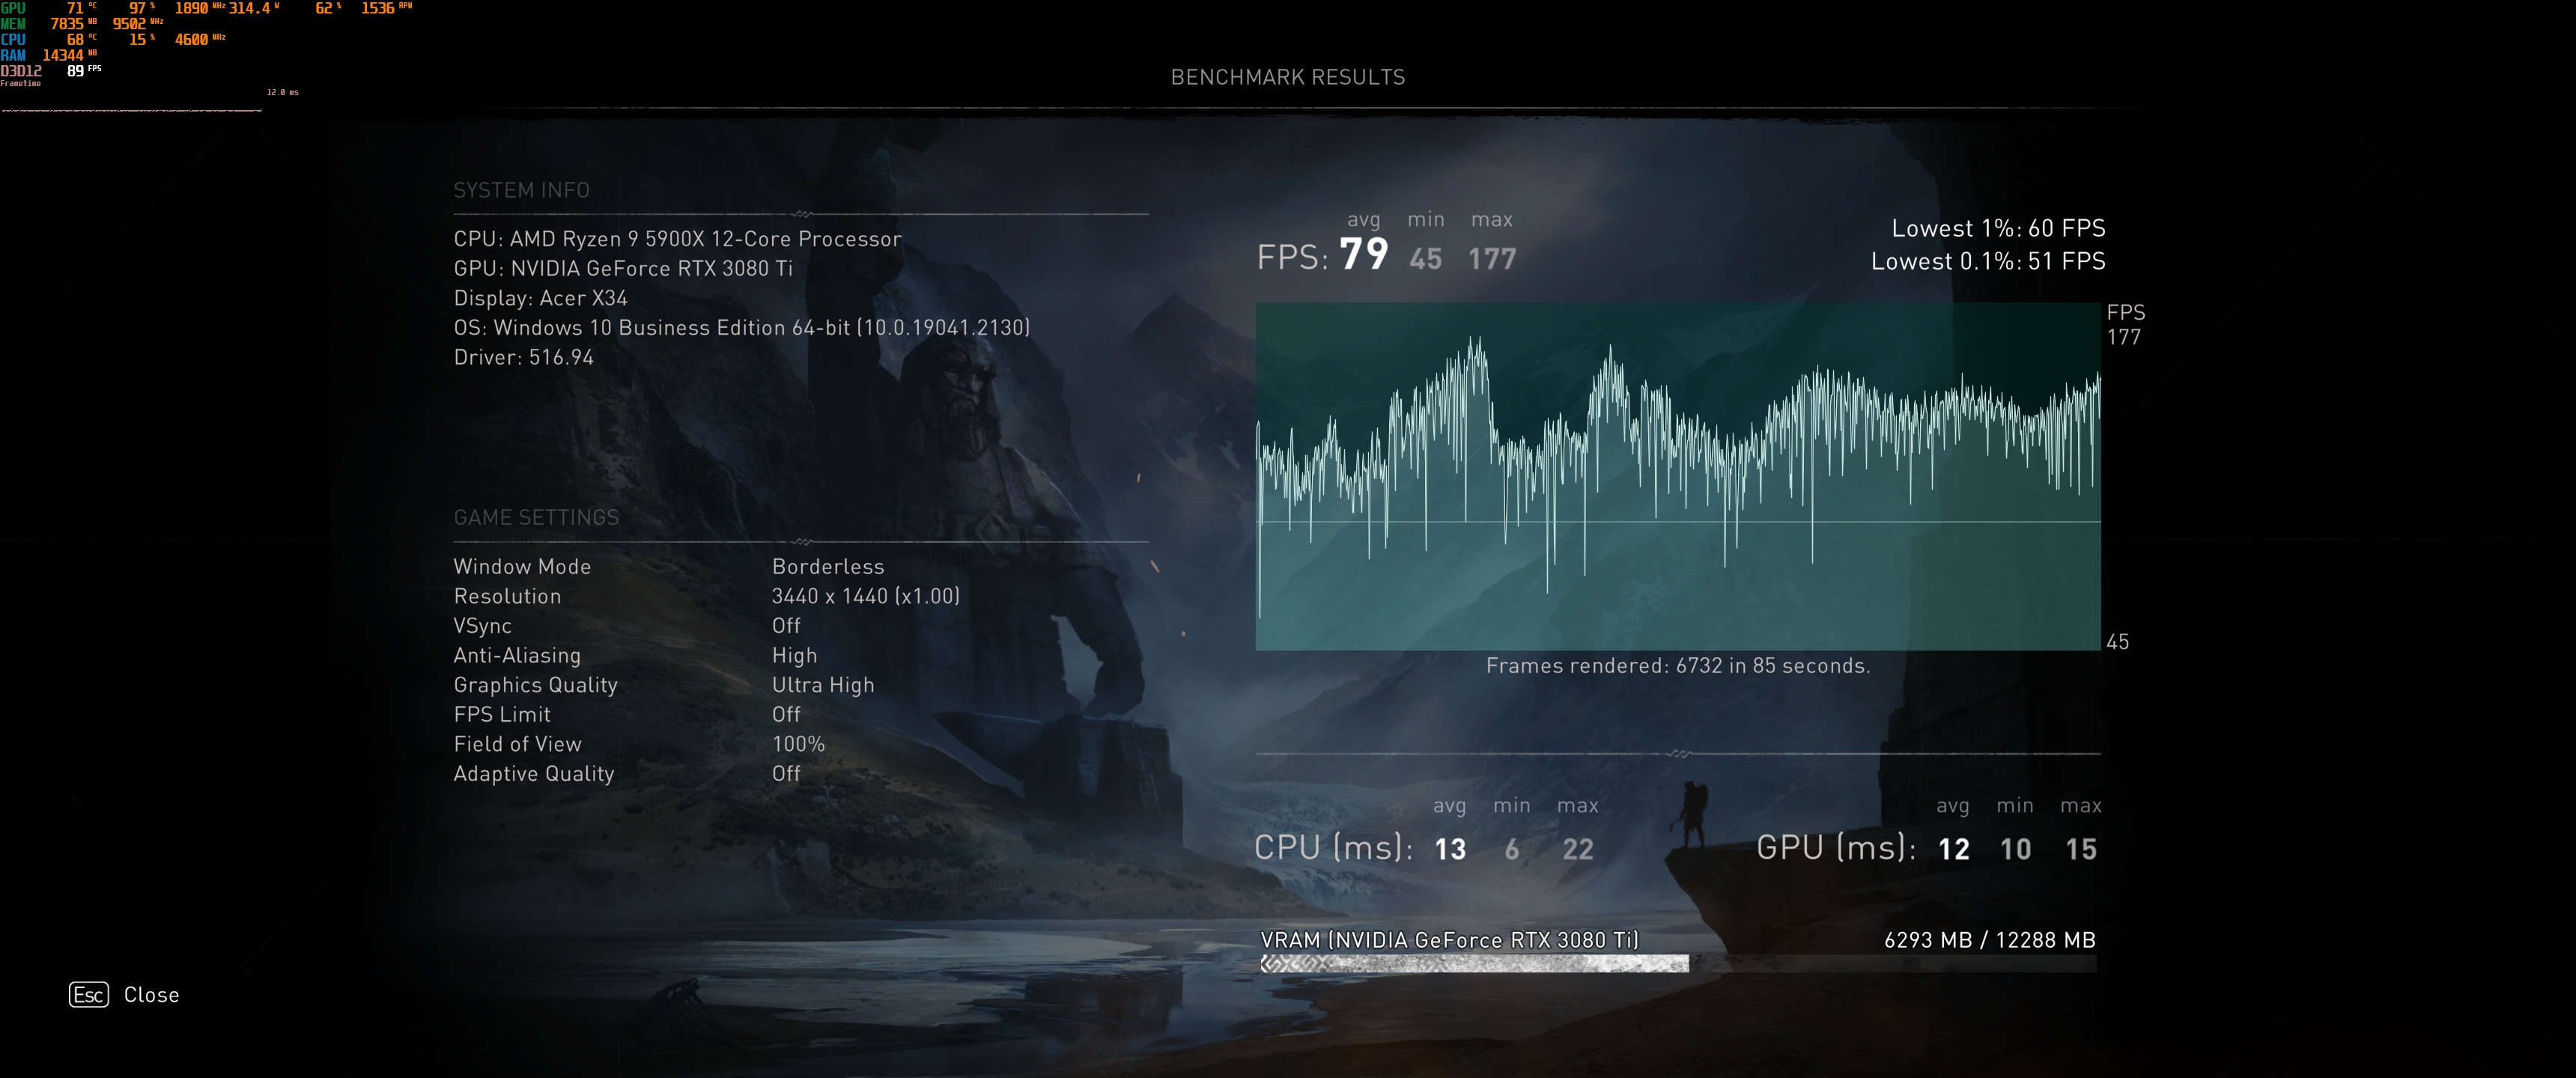Click the Lowest 1% FPS text
This screenshot has height=1078, width=2576.
(x=1997, y=228)
